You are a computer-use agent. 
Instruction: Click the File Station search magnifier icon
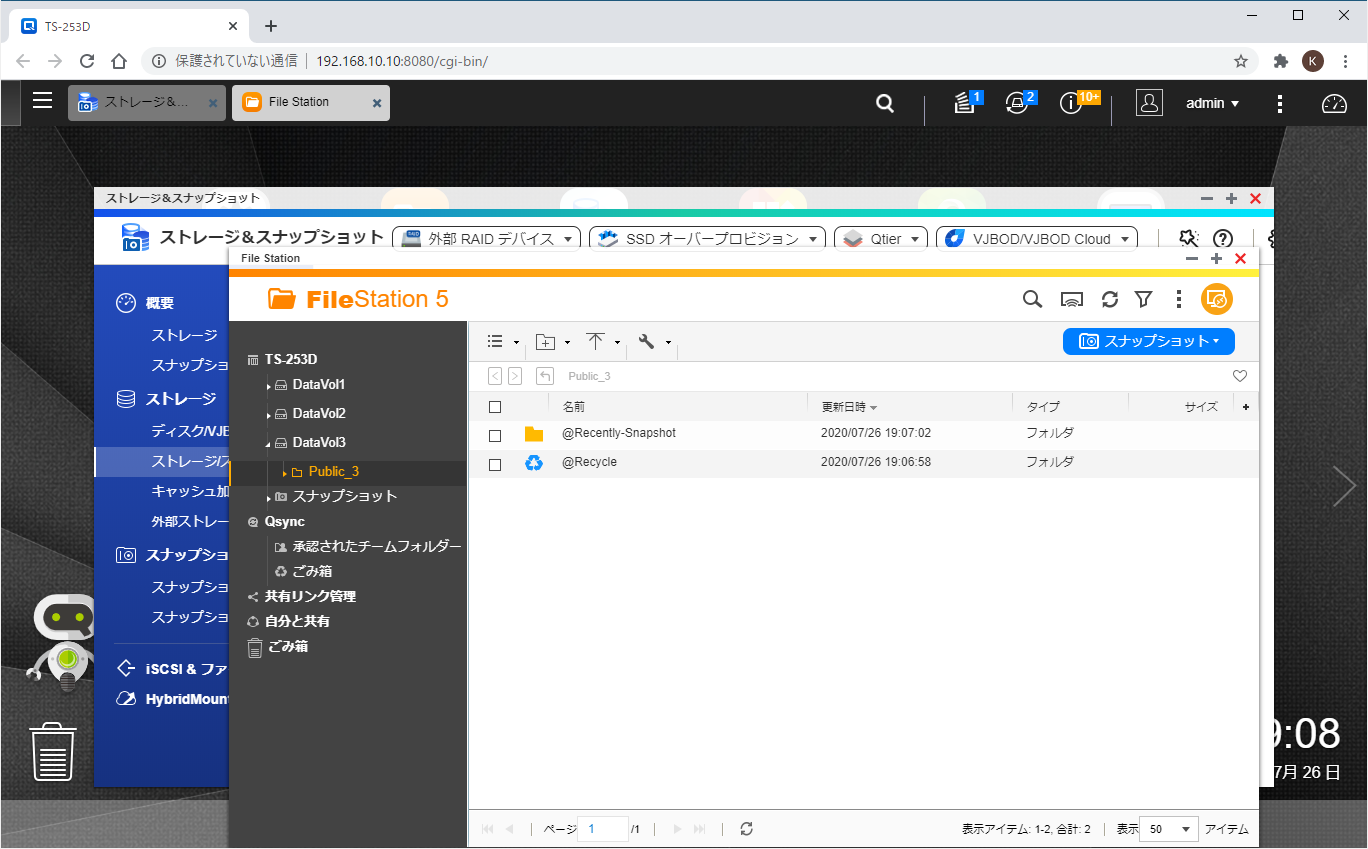click(x=1032, y=299)
